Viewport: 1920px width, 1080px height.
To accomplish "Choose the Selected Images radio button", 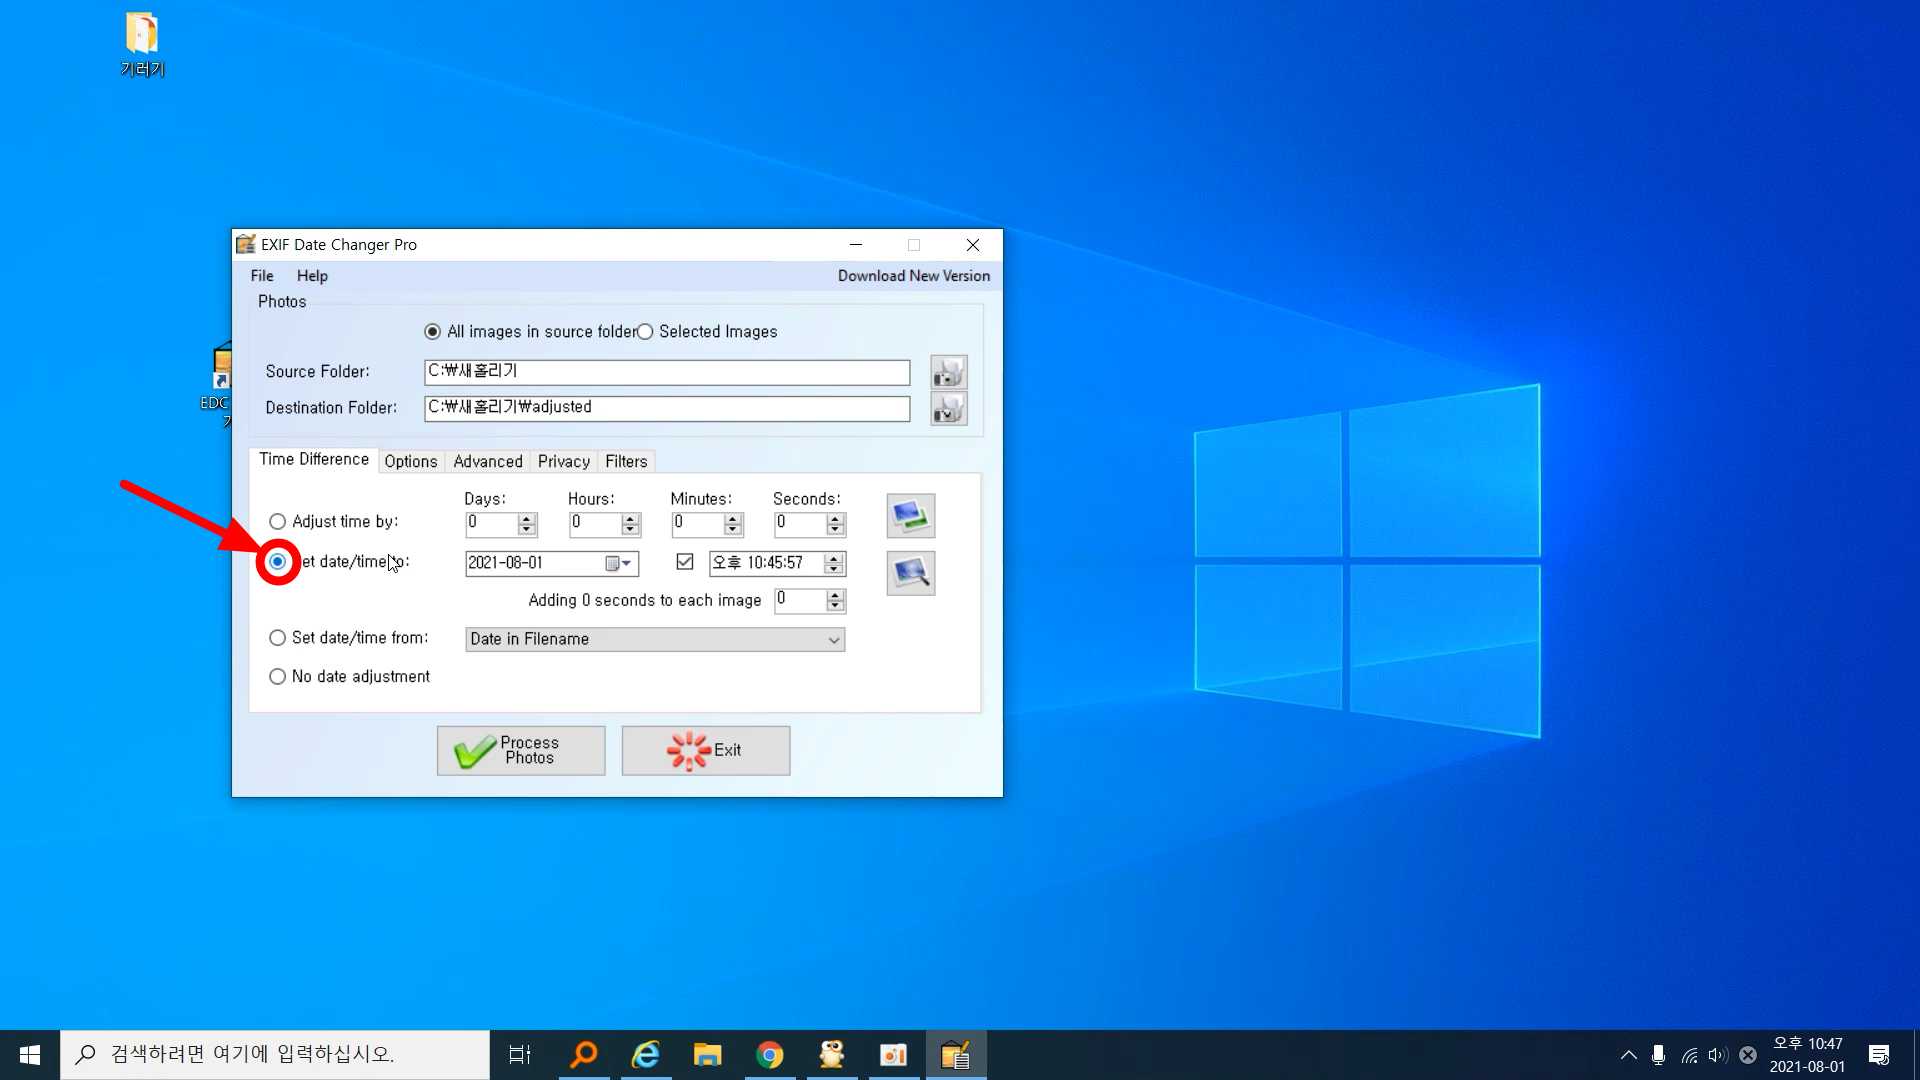I will [646, 332].
